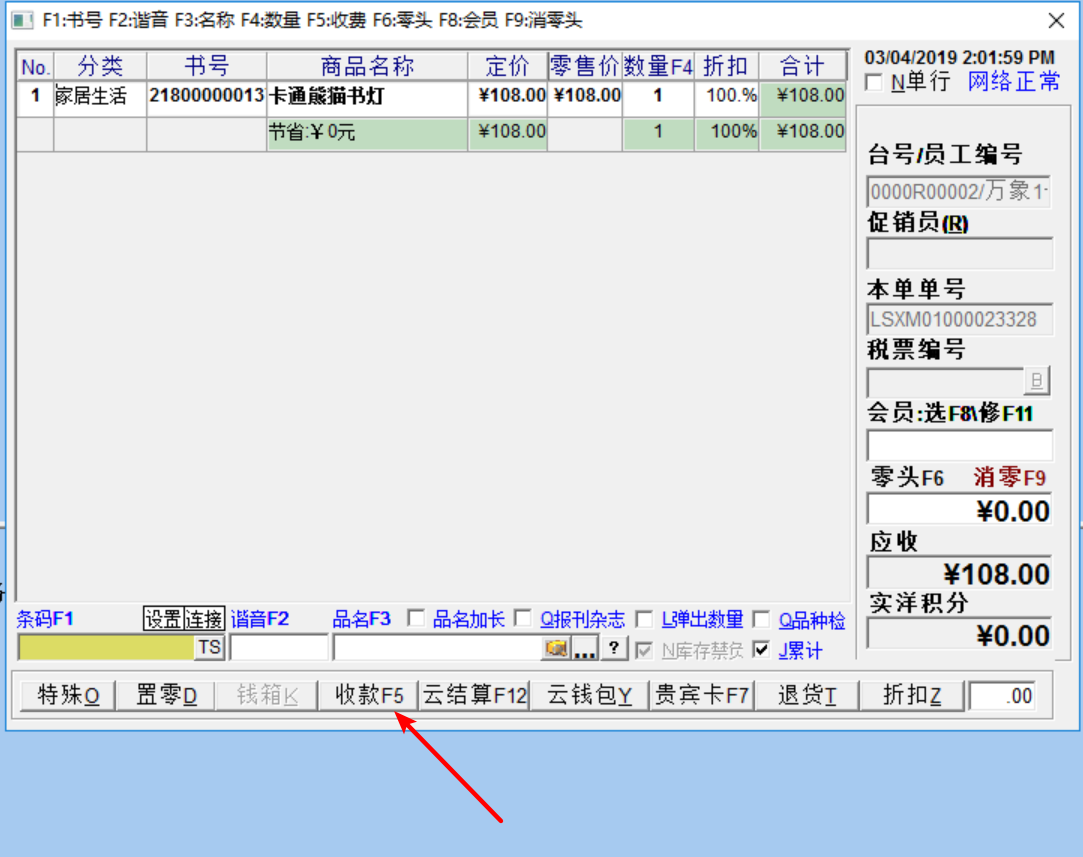Open the 云钱包Y wallet button

tap(589, 696)
